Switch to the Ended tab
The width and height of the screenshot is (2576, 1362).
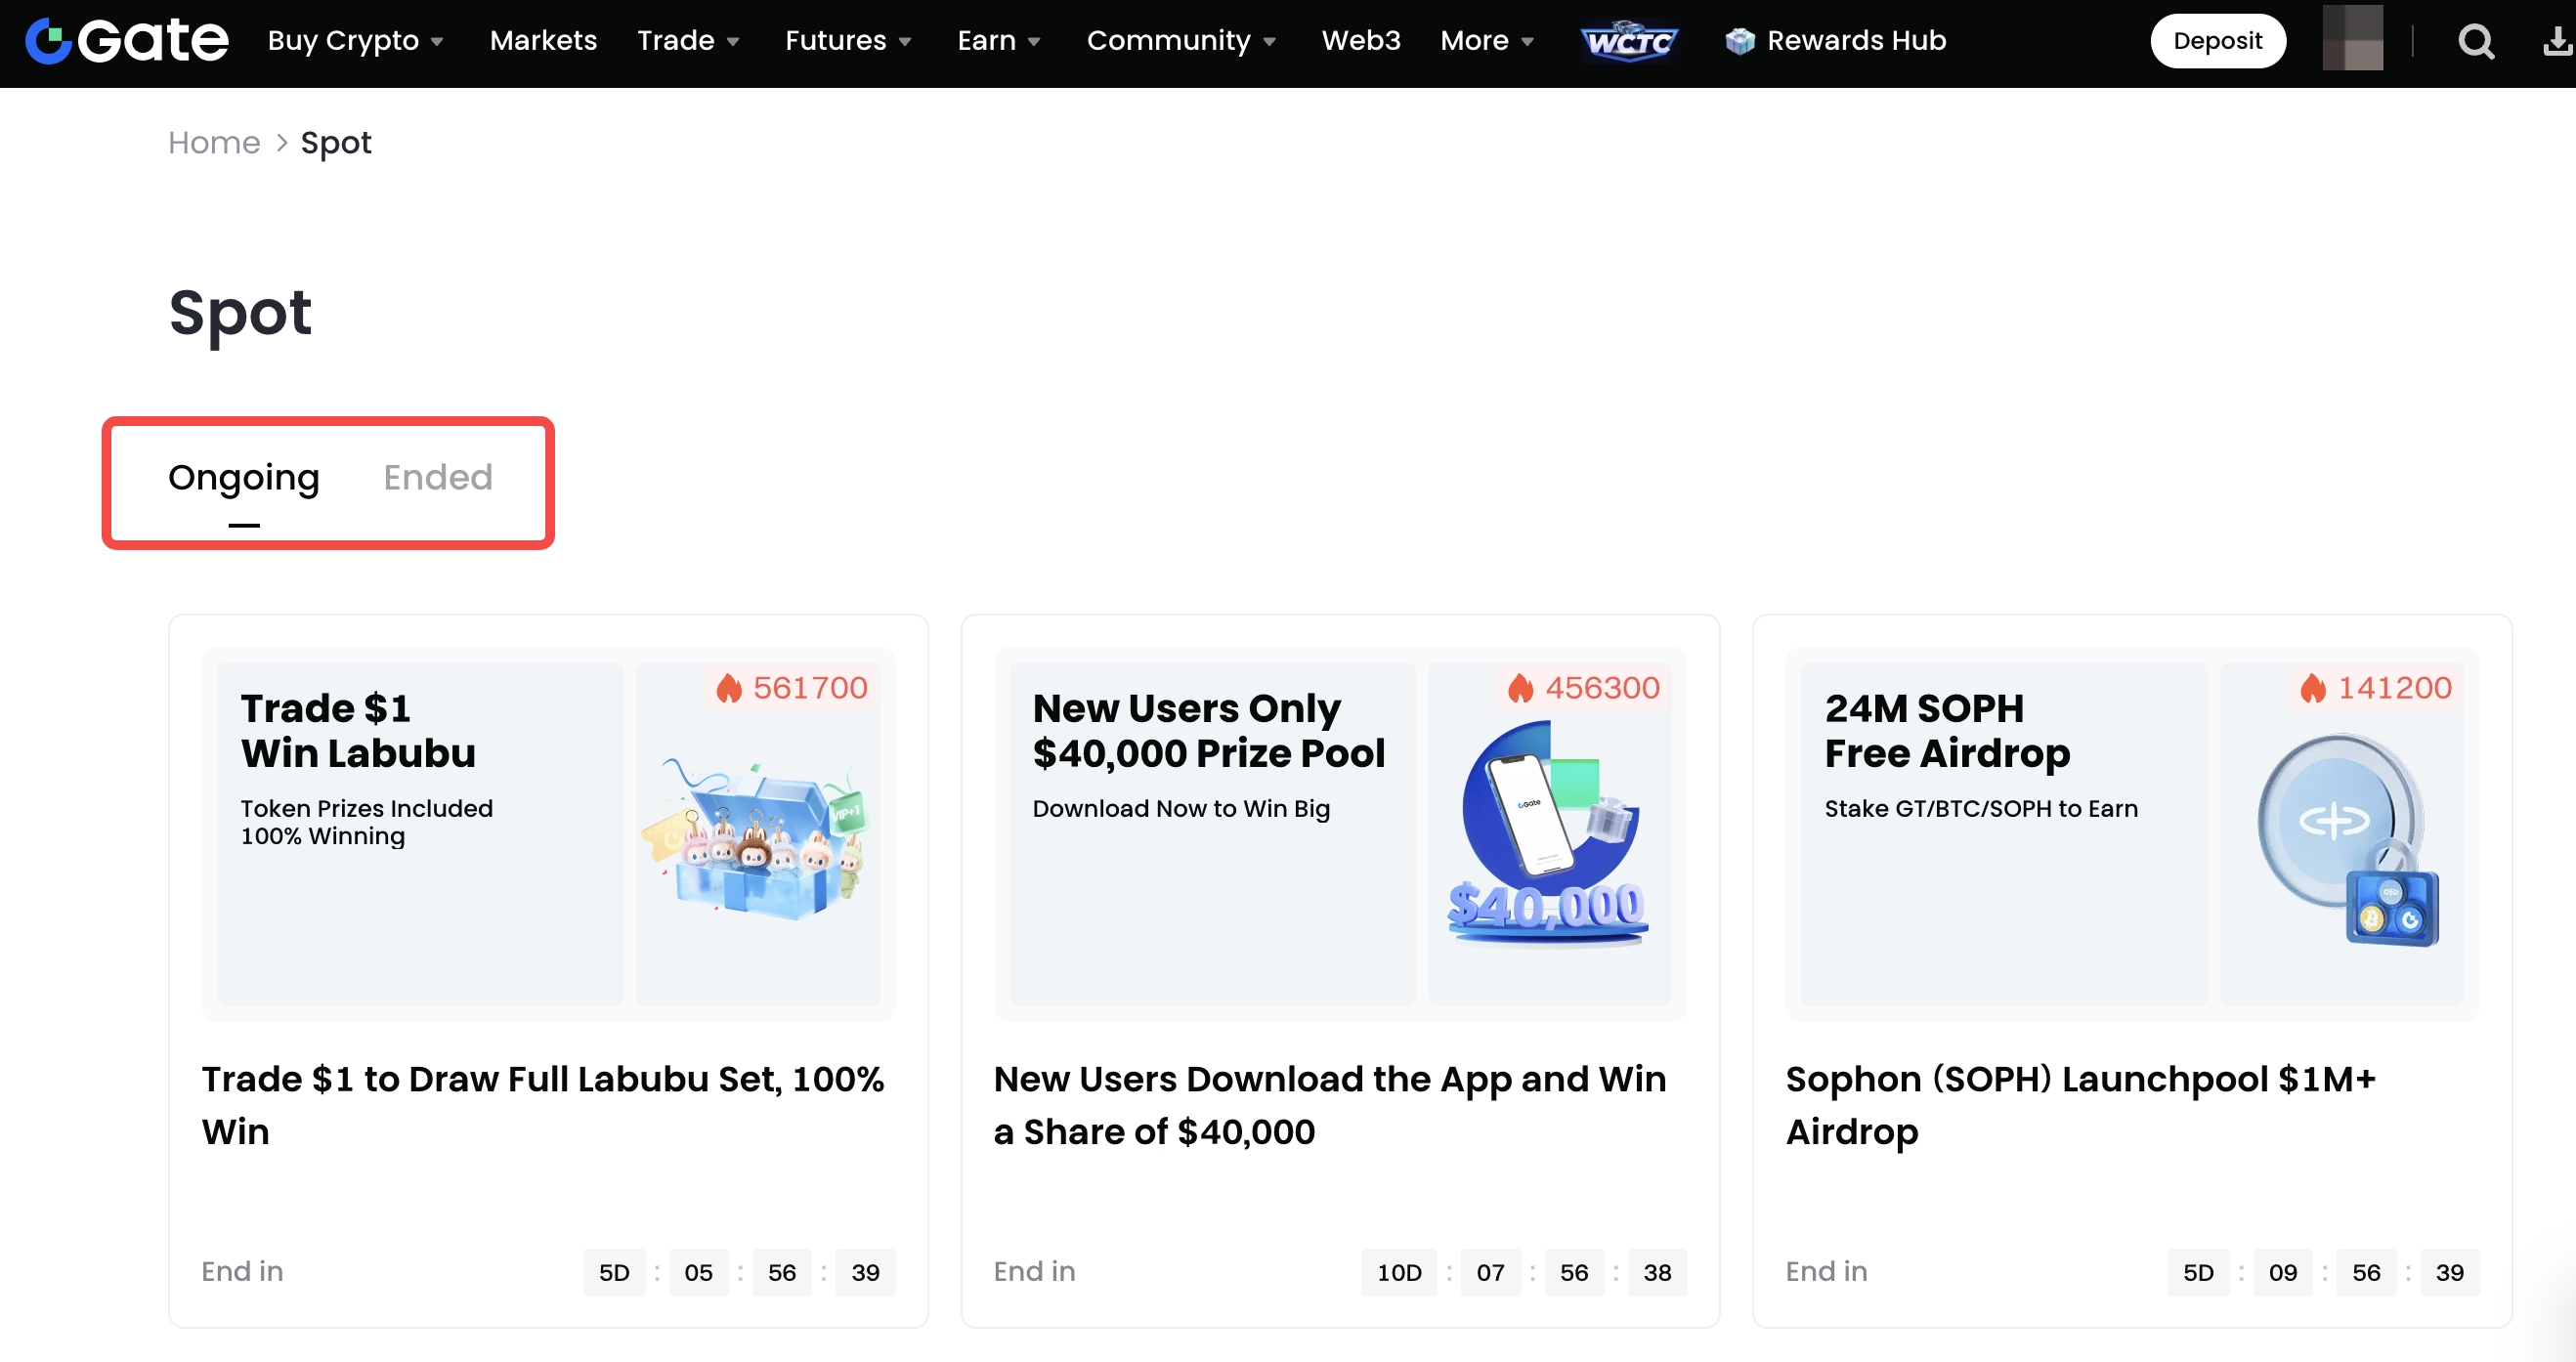coord(438,478)
